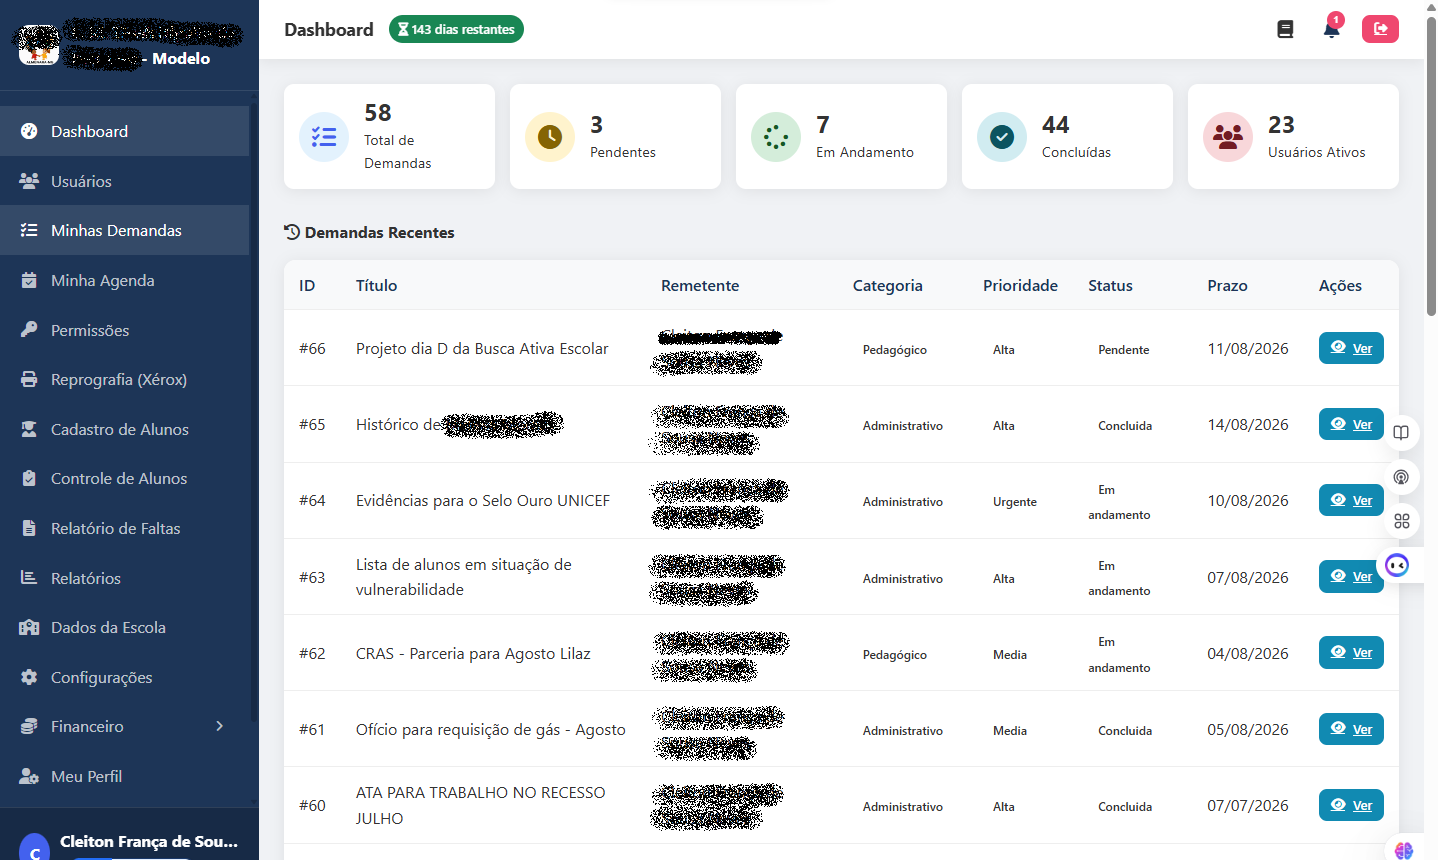This screenshot has height=860, width=1438.
Task: View demand #60 with the Ver button
Action: point(1351,805)
